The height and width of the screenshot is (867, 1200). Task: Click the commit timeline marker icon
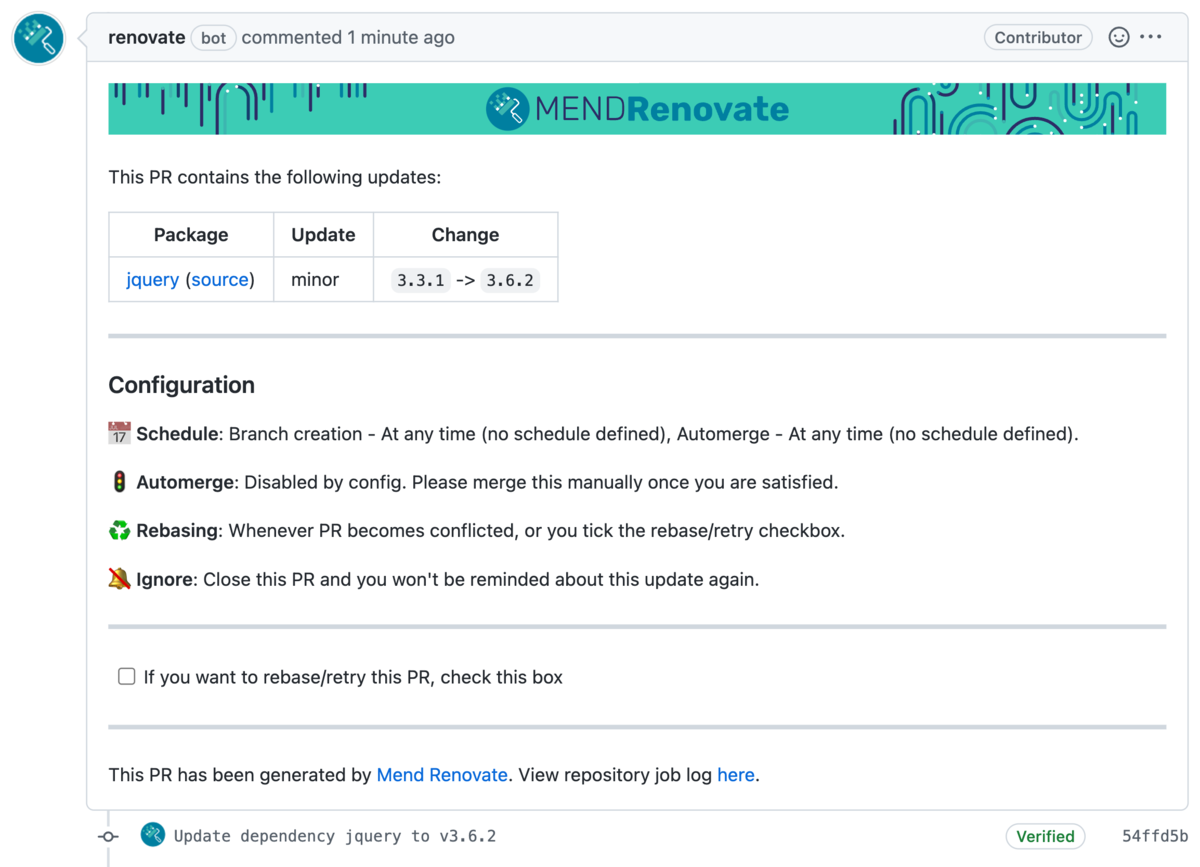click(x=108, y=836)
